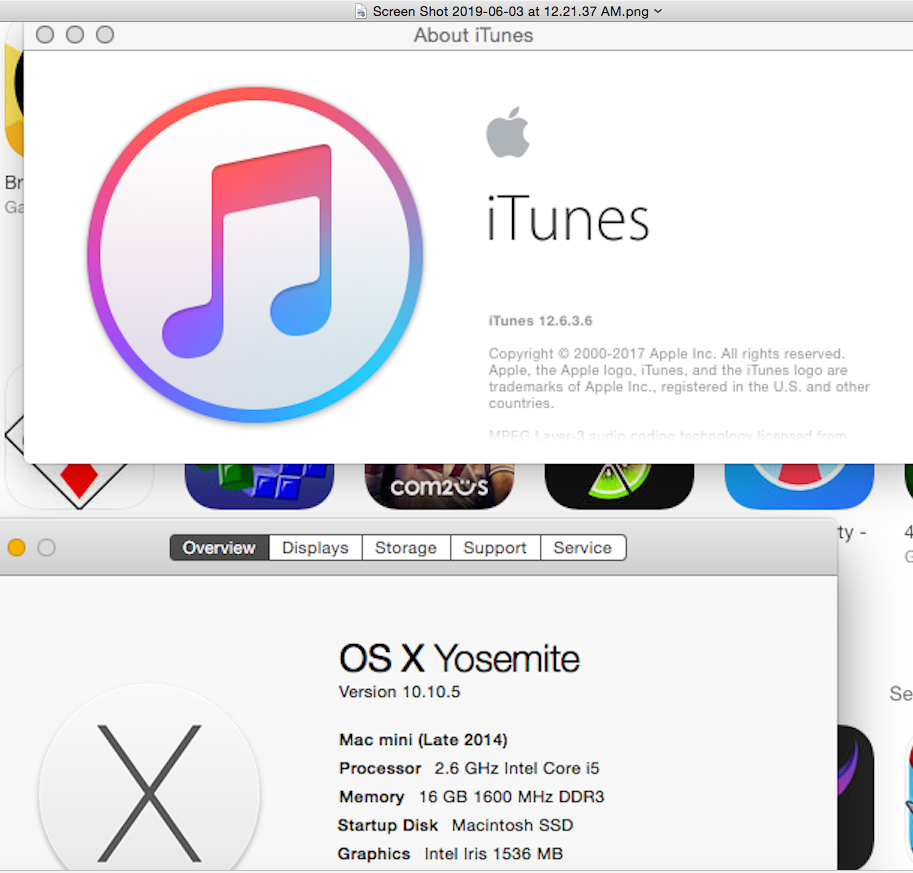This screenshot has height=873, width=913.
Task: Click the About iTunes minimize button
Action: [x=75, y=35]
